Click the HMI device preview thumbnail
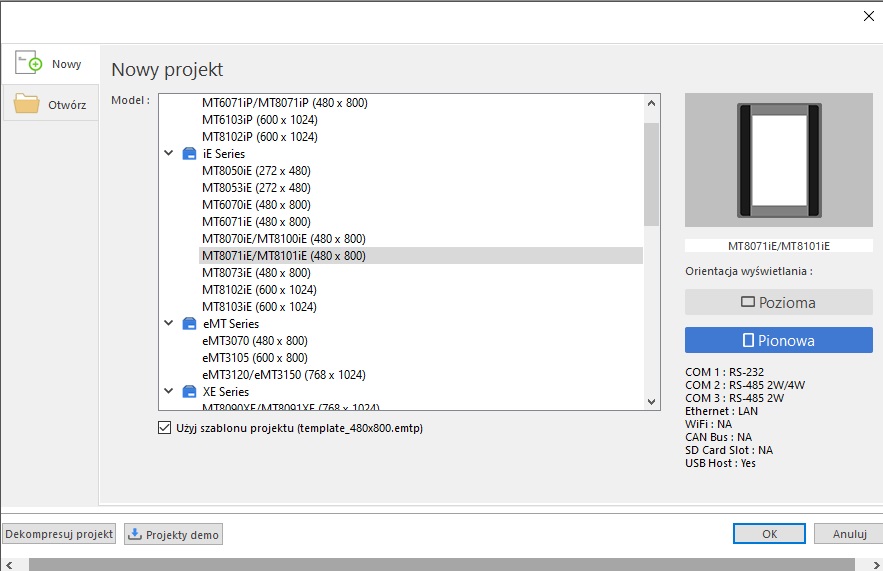 (x=779, y=160)
